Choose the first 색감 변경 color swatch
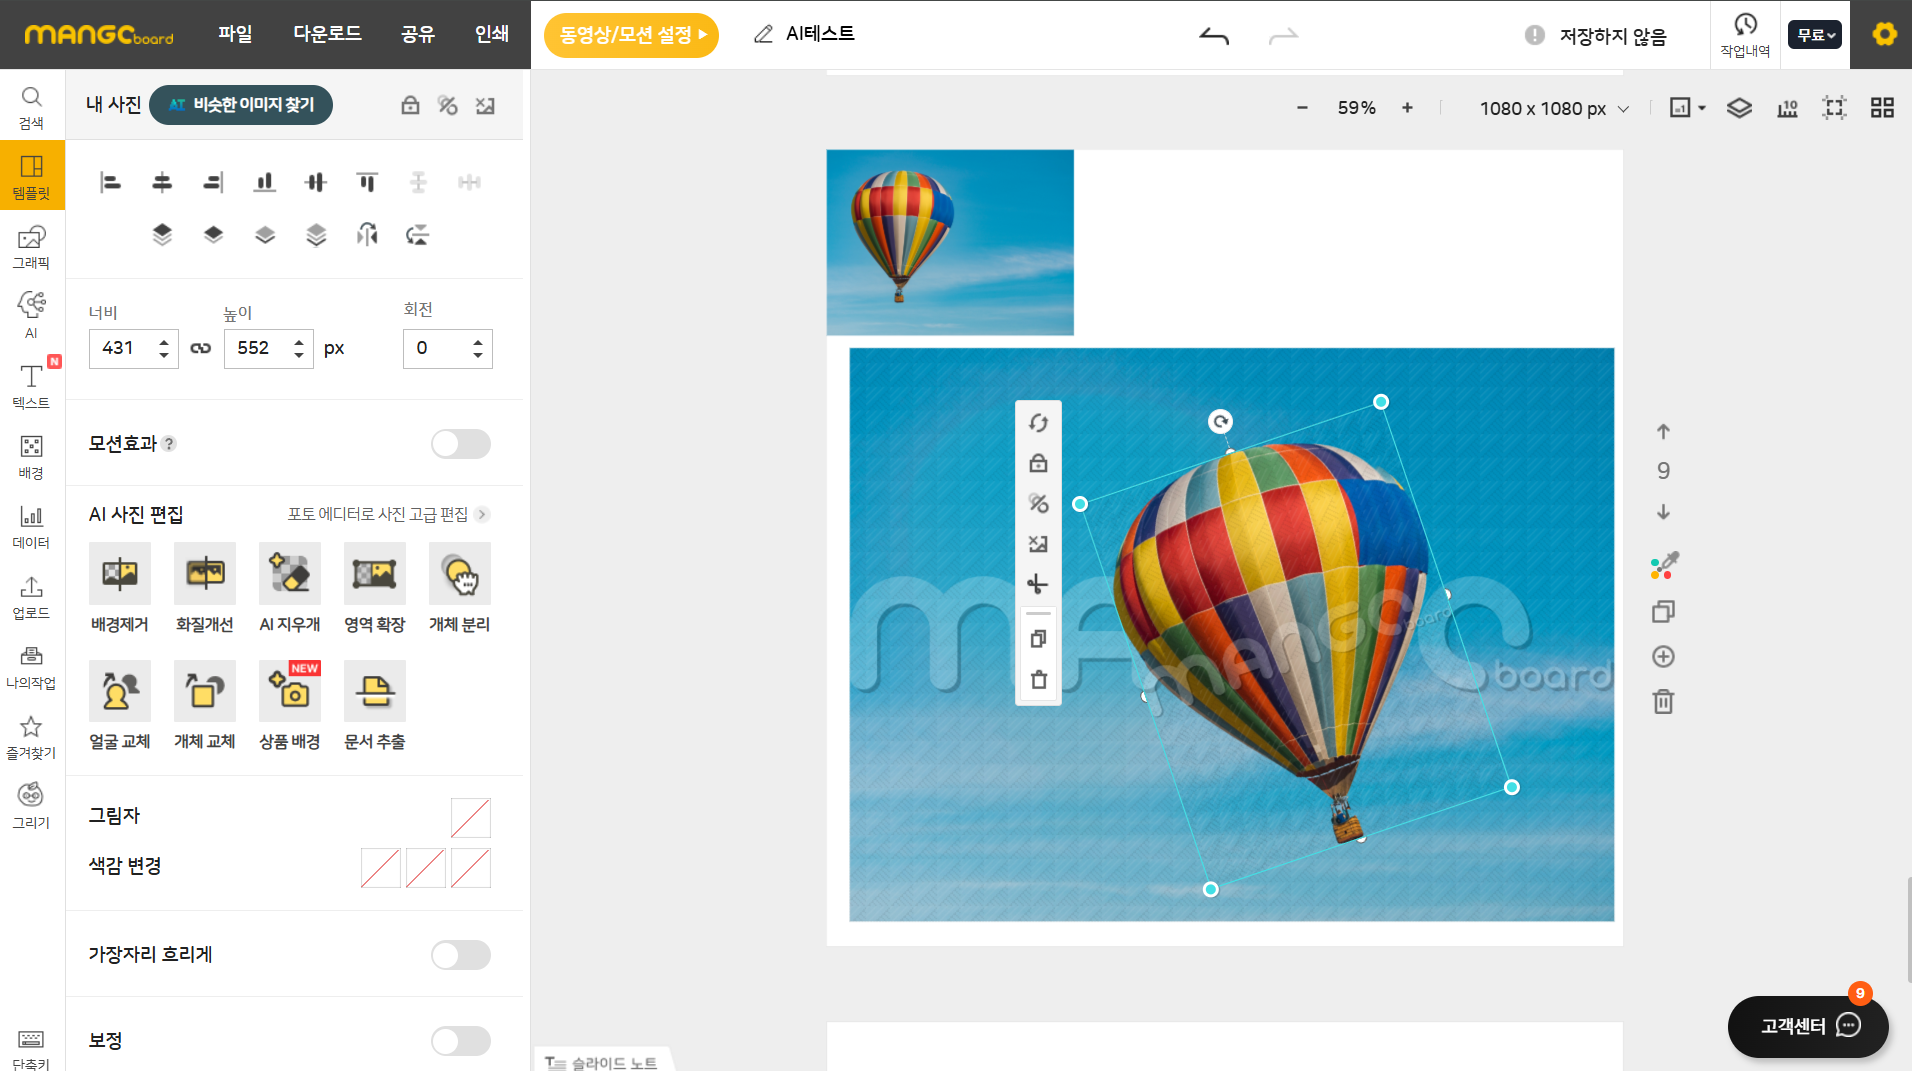Viewport: 1912px width, 1071px height. pos(381,868)
